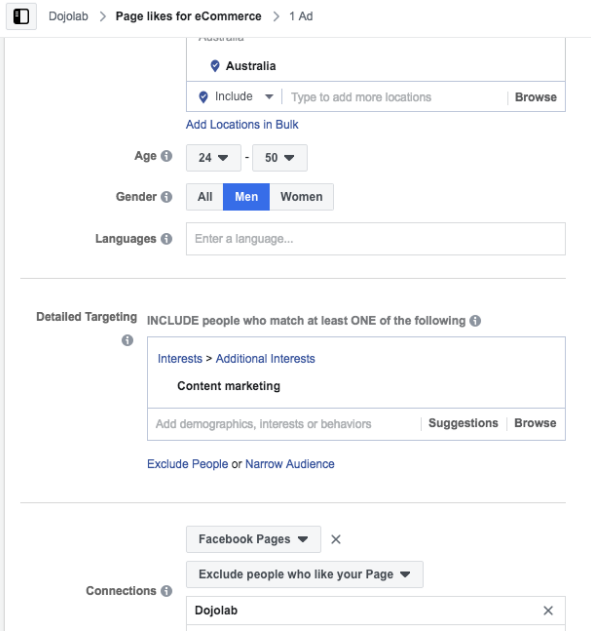This screenshot has width=591, height=638.
Task: Click the Connections info icon
Action: [166, 591]
